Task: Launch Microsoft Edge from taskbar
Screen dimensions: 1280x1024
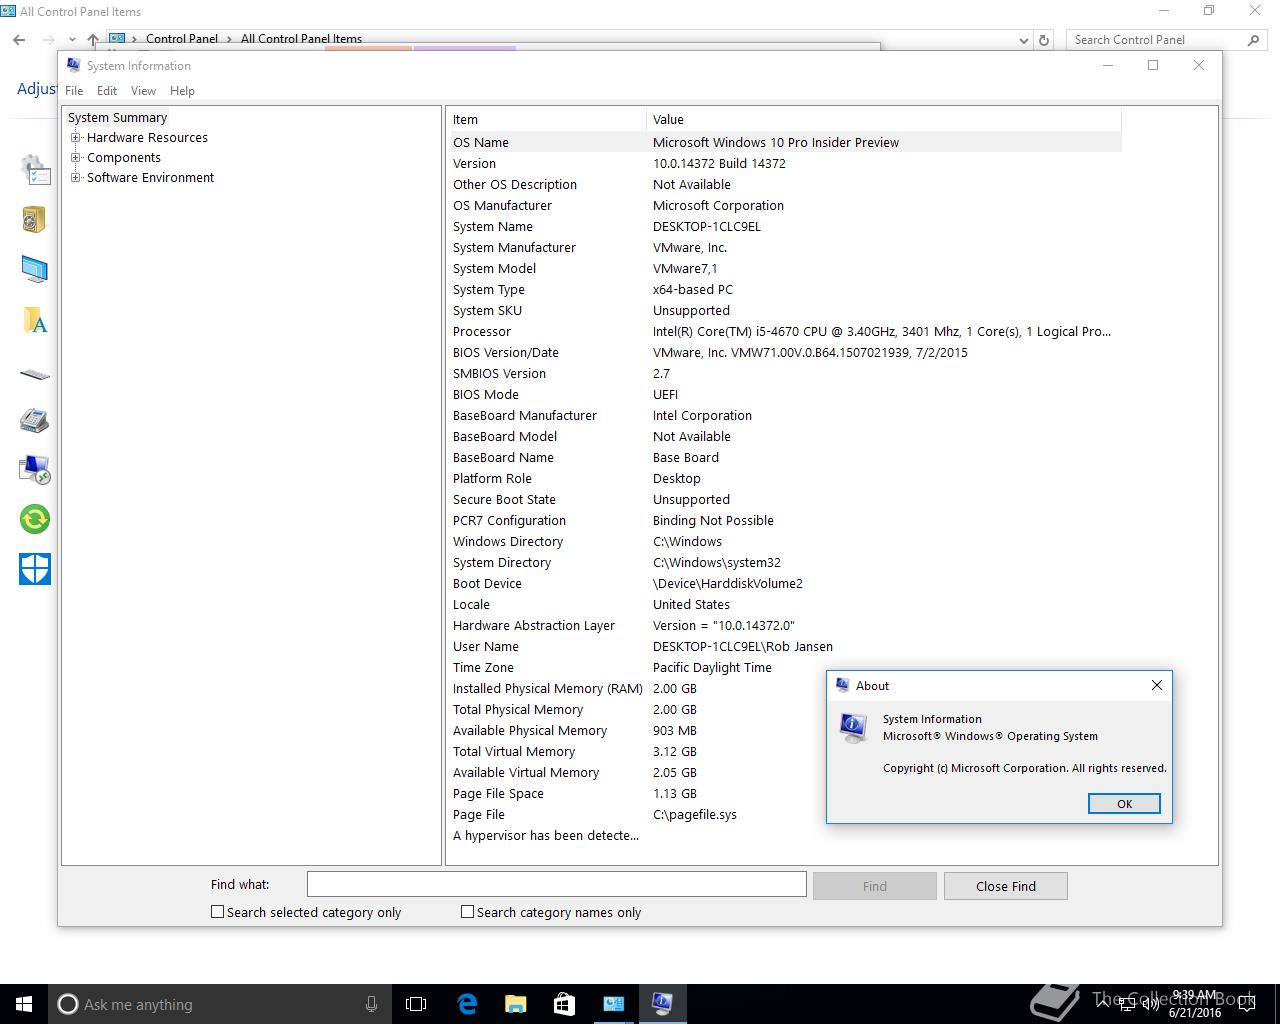Action: pos(466,1004)
